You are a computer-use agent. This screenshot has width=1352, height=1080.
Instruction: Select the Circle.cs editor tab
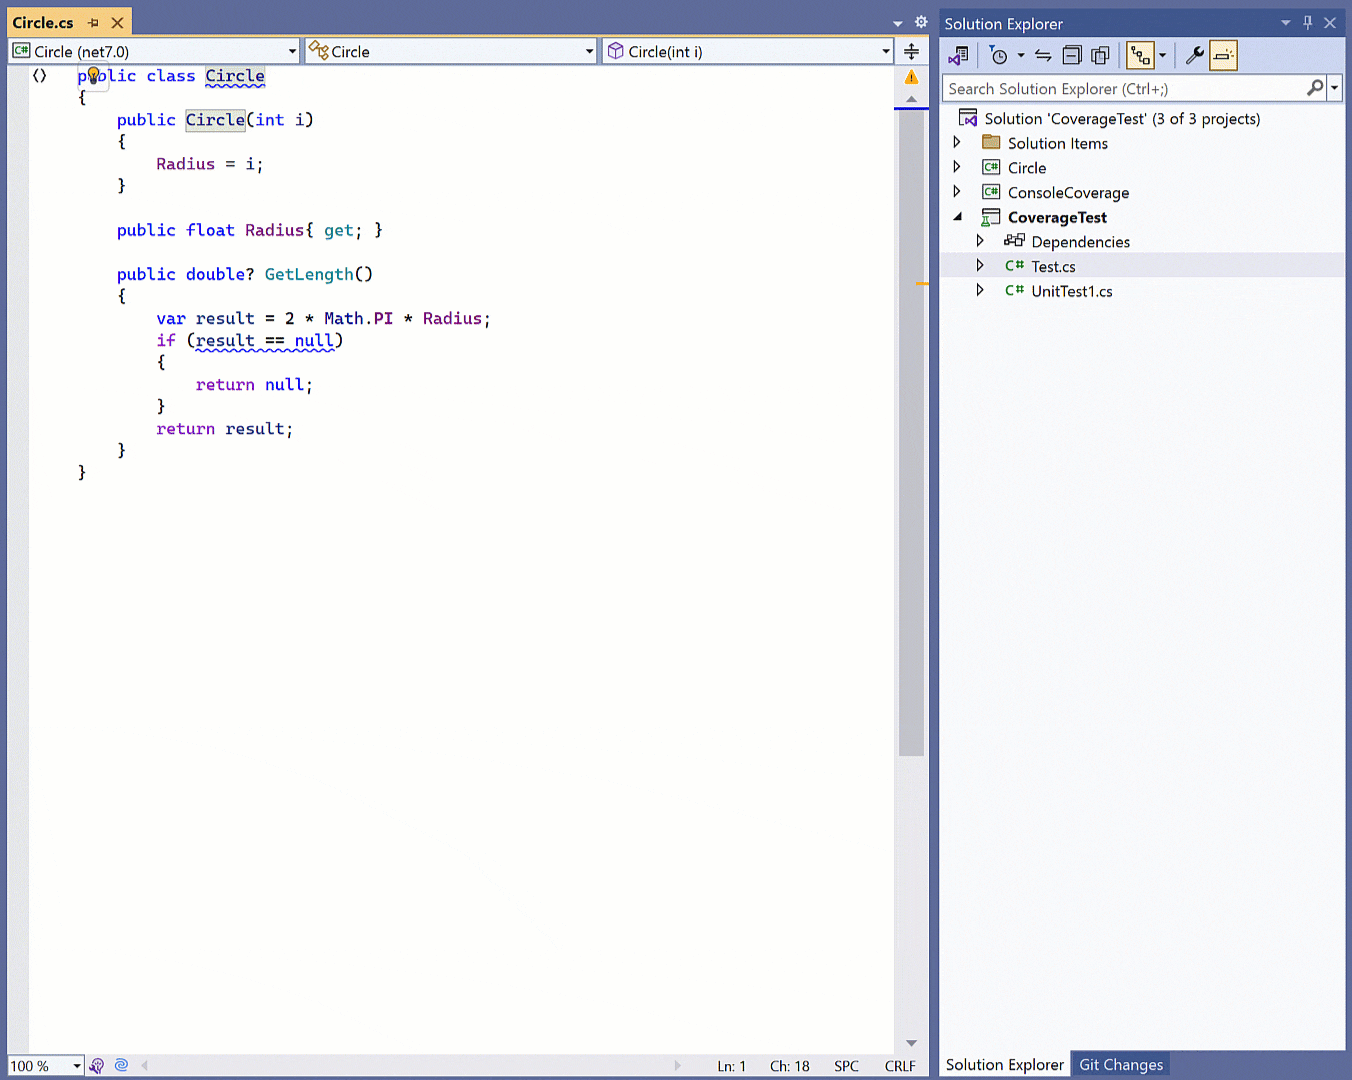(x=43, y=23)
